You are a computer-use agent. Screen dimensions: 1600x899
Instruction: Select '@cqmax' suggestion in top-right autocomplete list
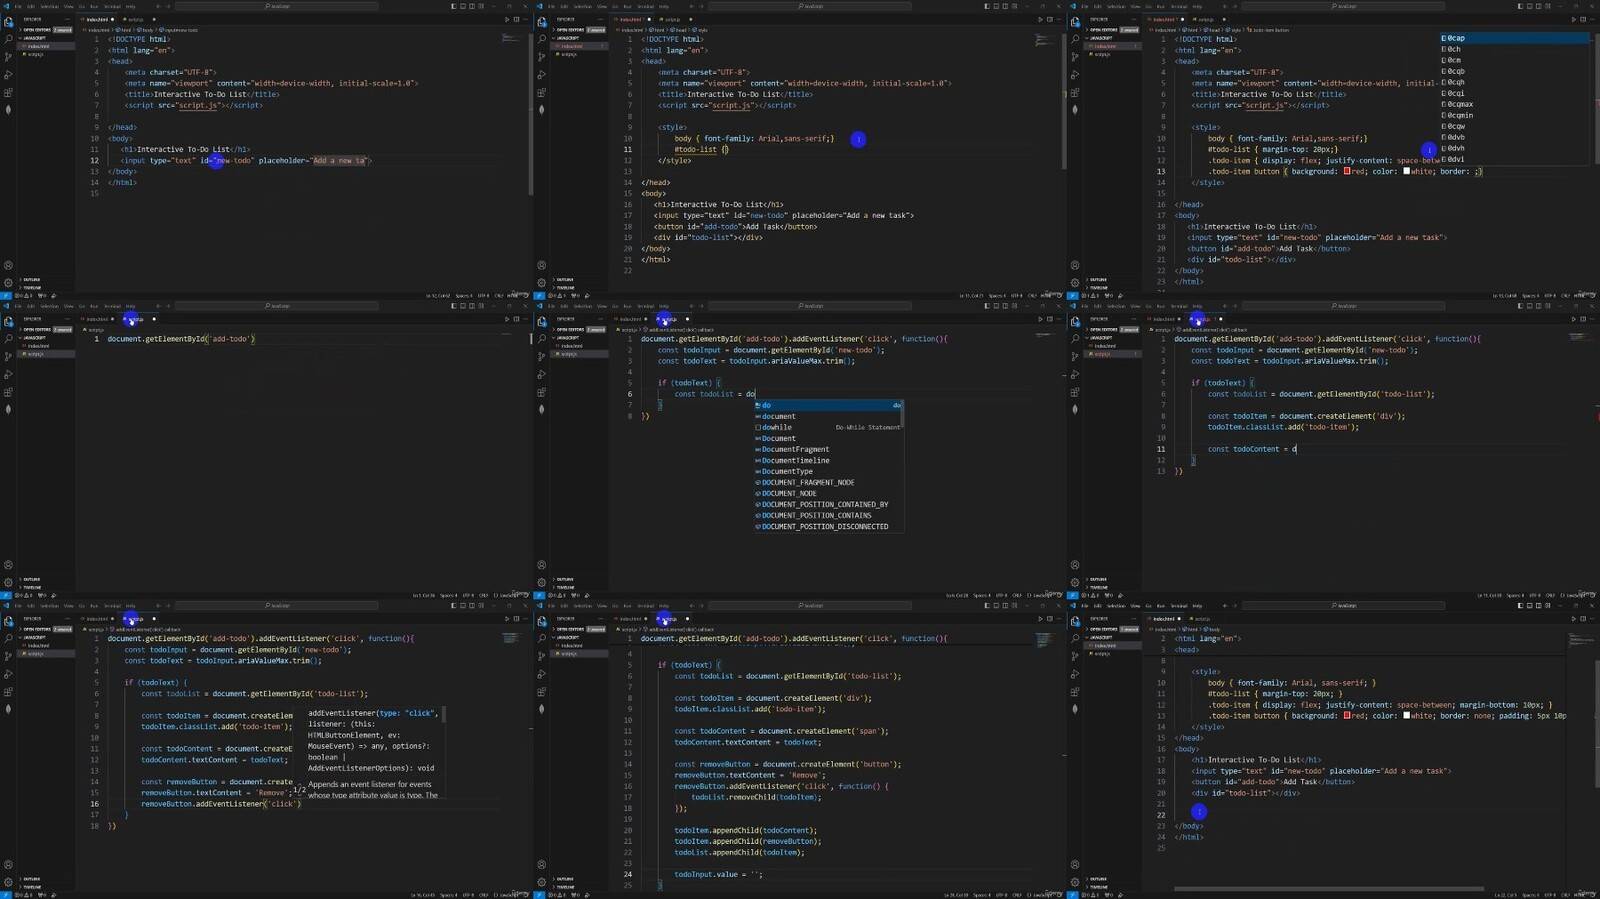click(1515, 104)
